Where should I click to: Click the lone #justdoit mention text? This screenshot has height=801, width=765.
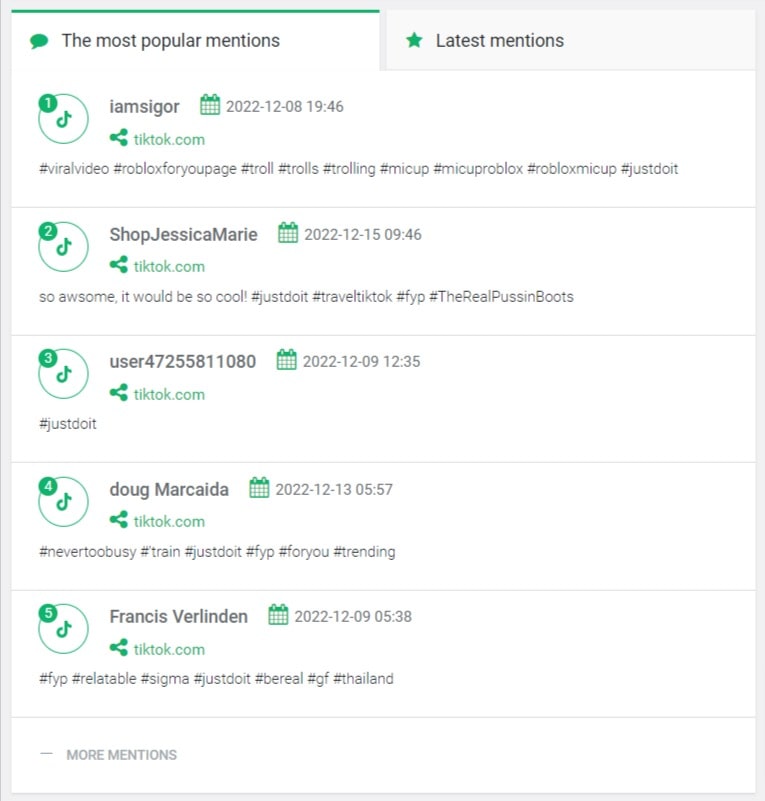pos(68,424)
